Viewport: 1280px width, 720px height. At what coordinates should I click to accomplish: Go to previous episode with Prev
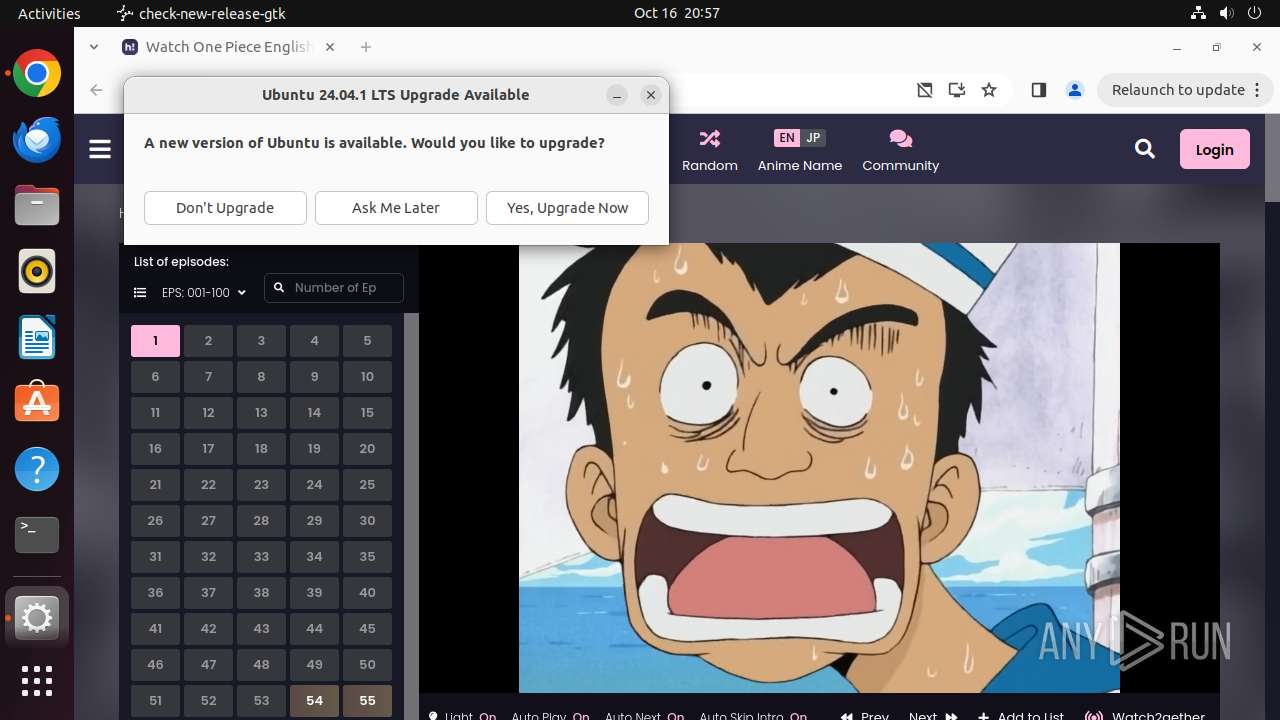[x=865, y=715]
